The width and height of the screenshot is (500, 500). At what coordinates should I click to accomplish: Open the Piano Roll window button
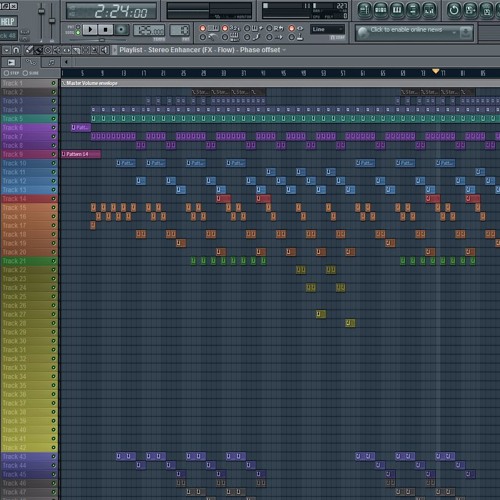pyautogui.click(x=397, y=10)
